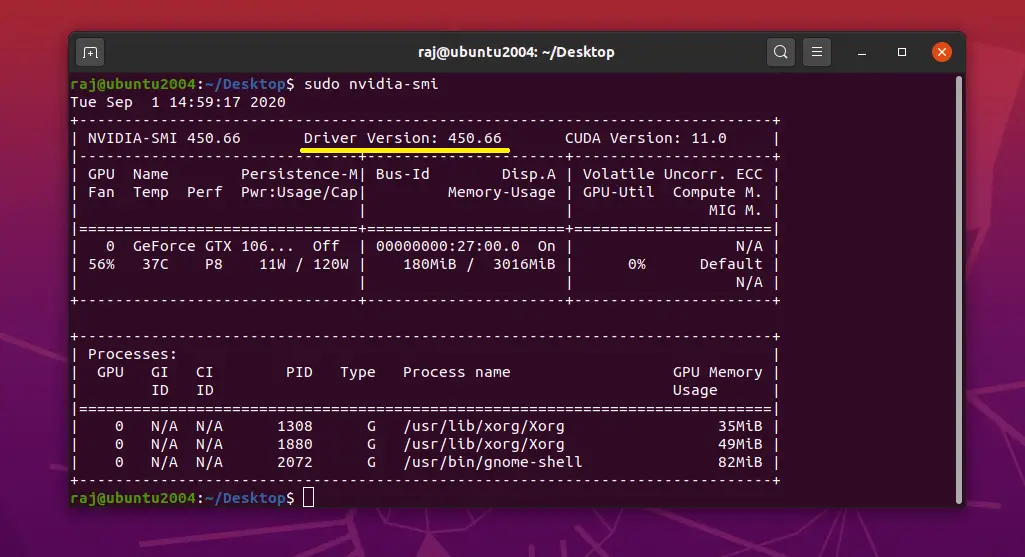
Task: Click /usr/lib/xorg/Xorg in PID 1880 row
Action: [x=484, y=444]
